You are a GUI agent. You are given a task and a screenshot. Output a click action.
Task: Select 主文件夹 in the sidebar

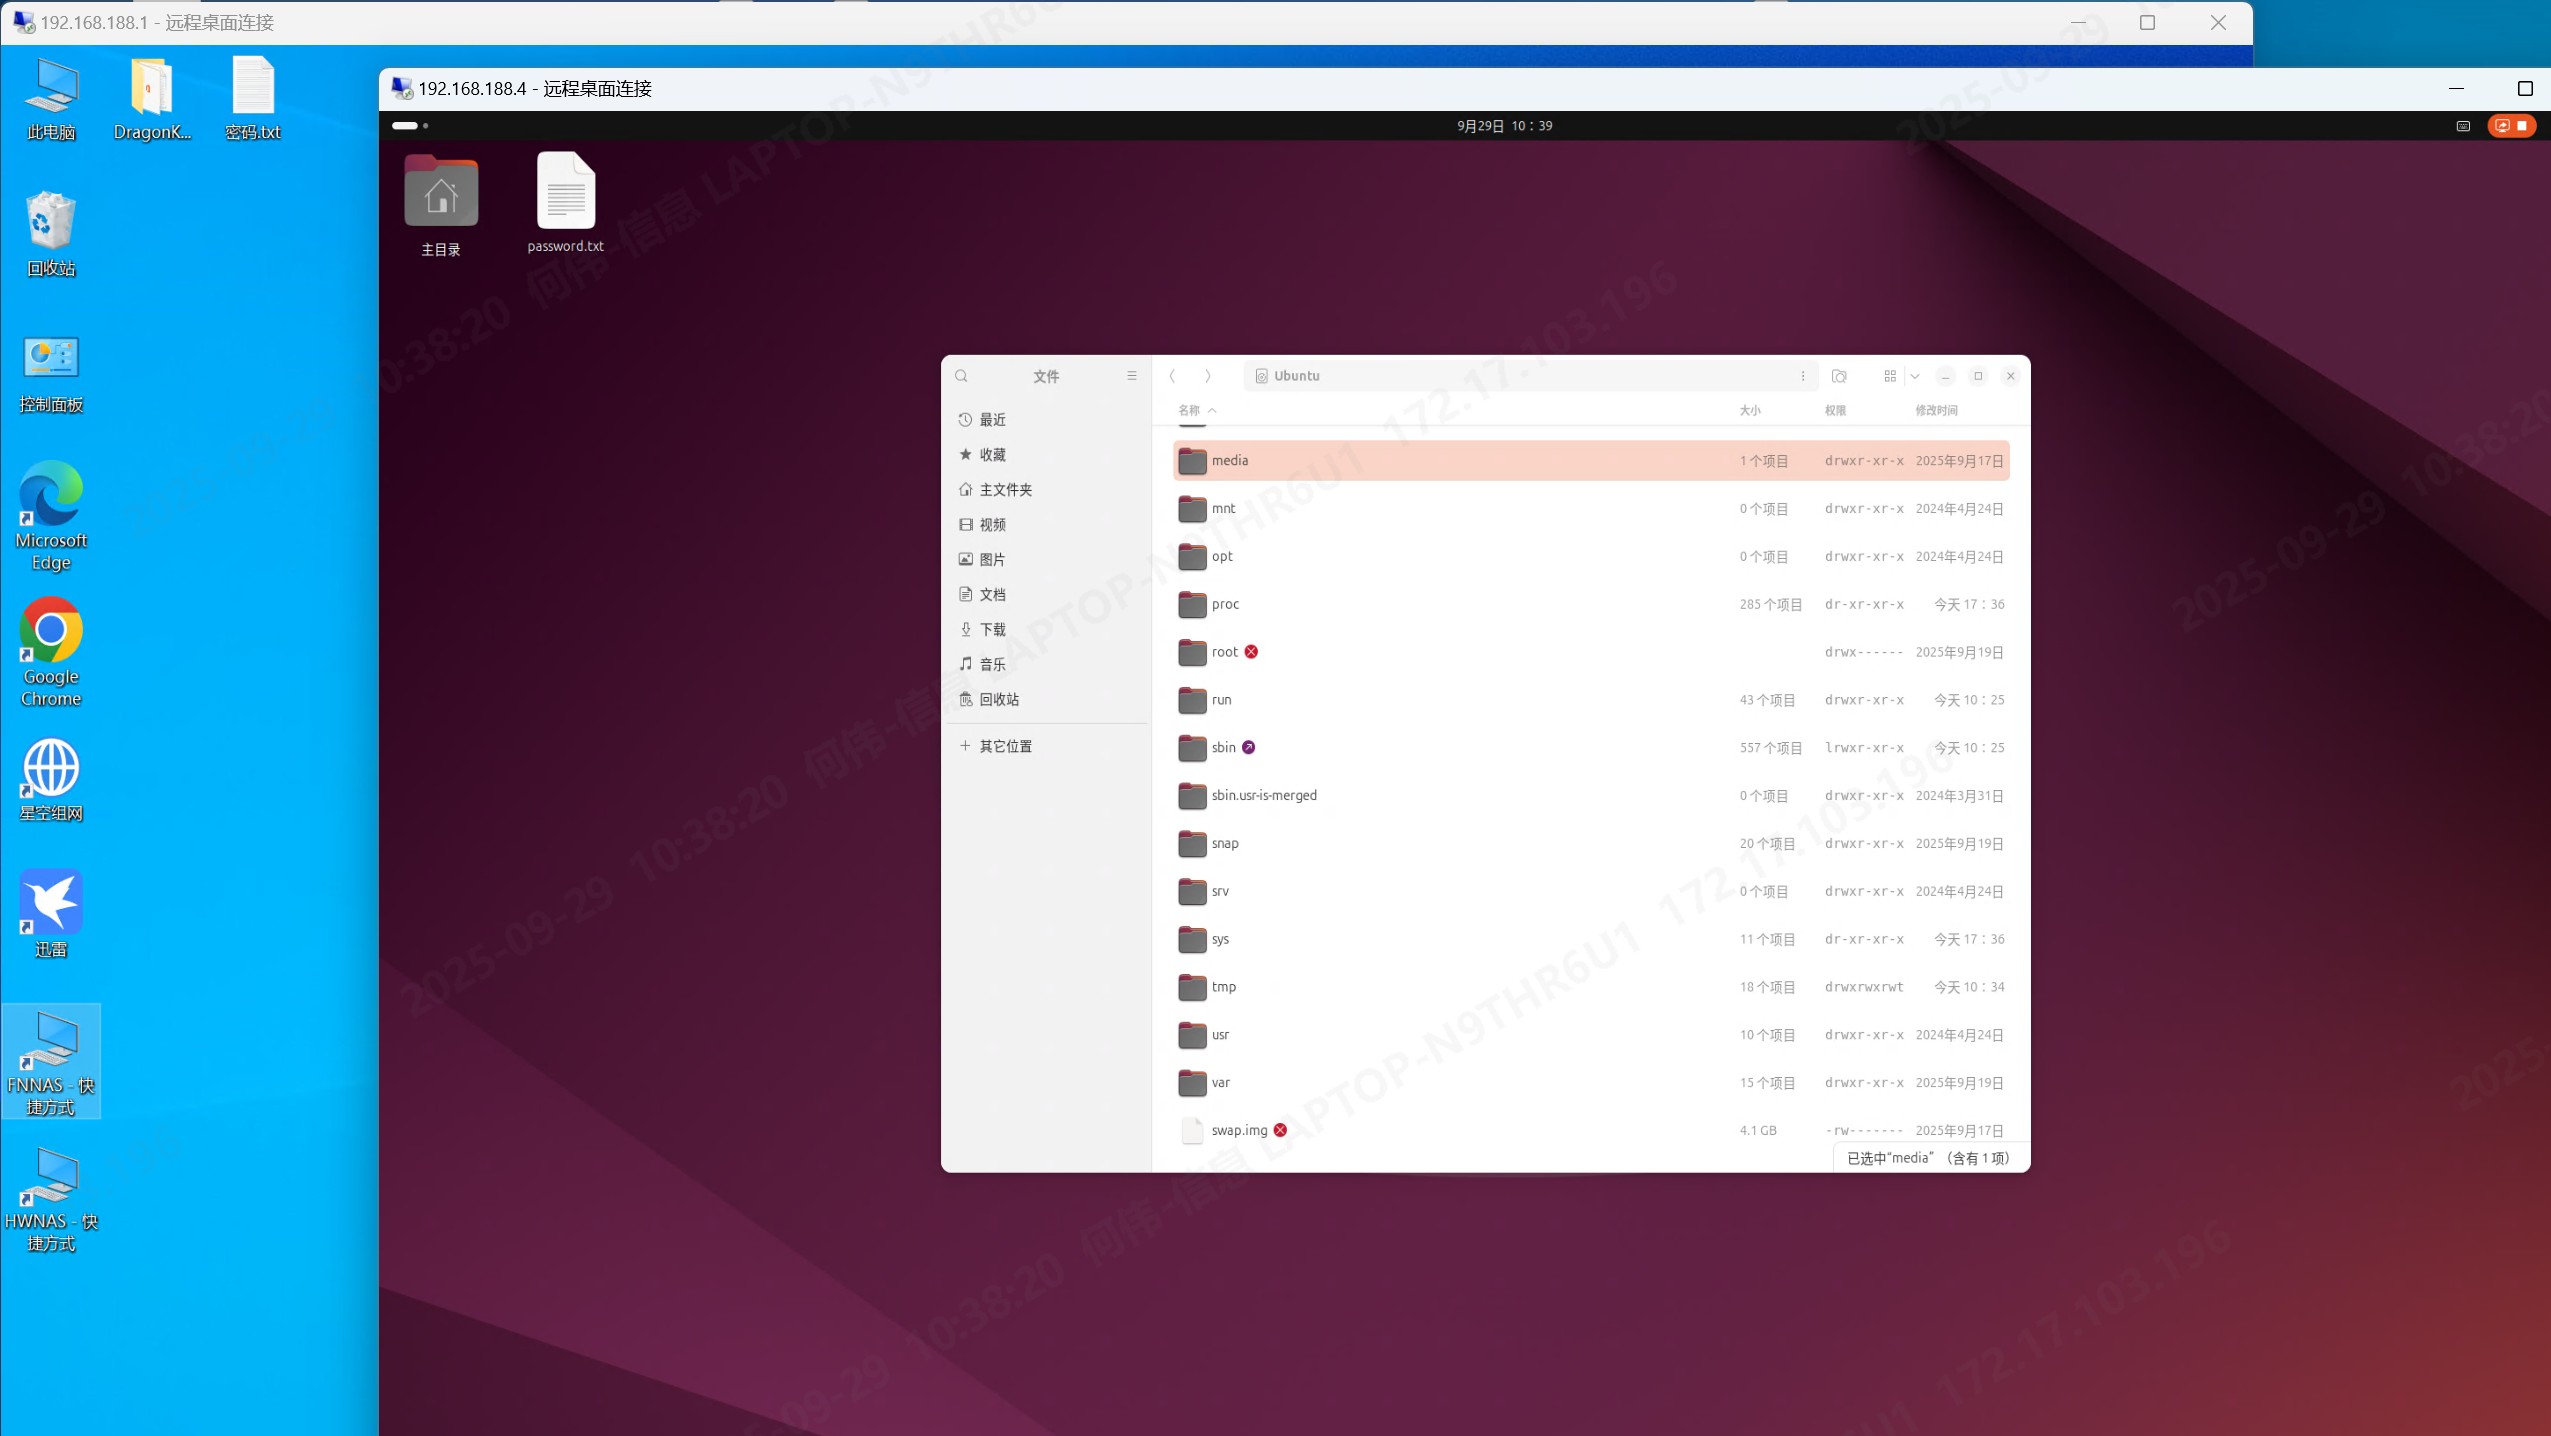1004,489
